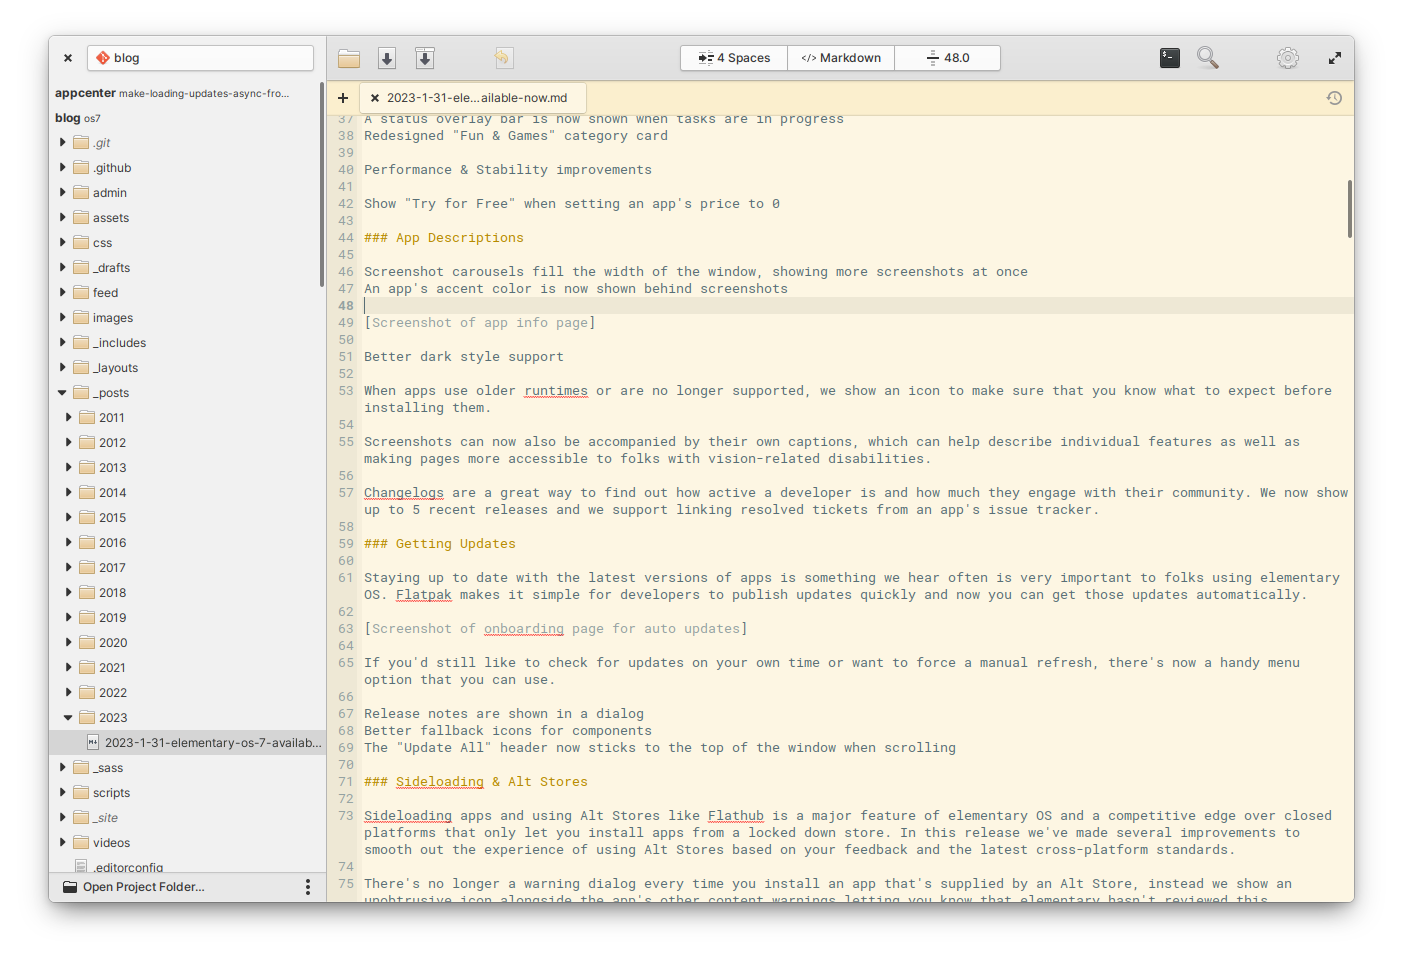Open the 4 Spaces indentation dropdown
Viewport: 1403px width, 964px height.
(734, 58)
